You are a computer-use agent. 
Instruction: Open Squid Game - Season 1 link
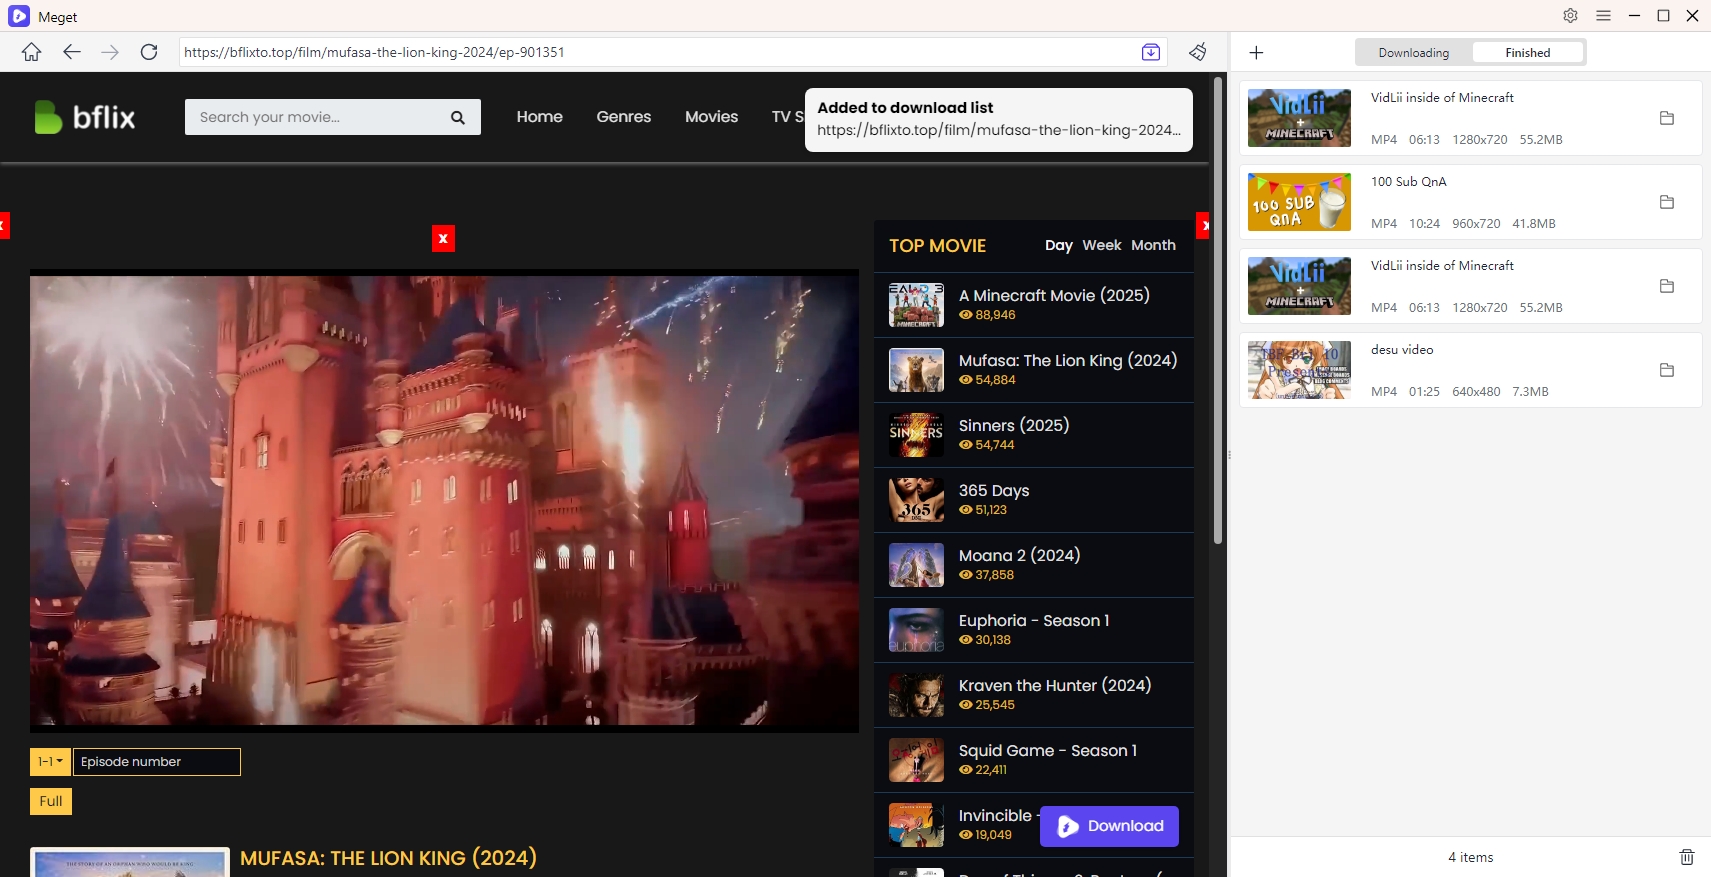point(1048,751)
